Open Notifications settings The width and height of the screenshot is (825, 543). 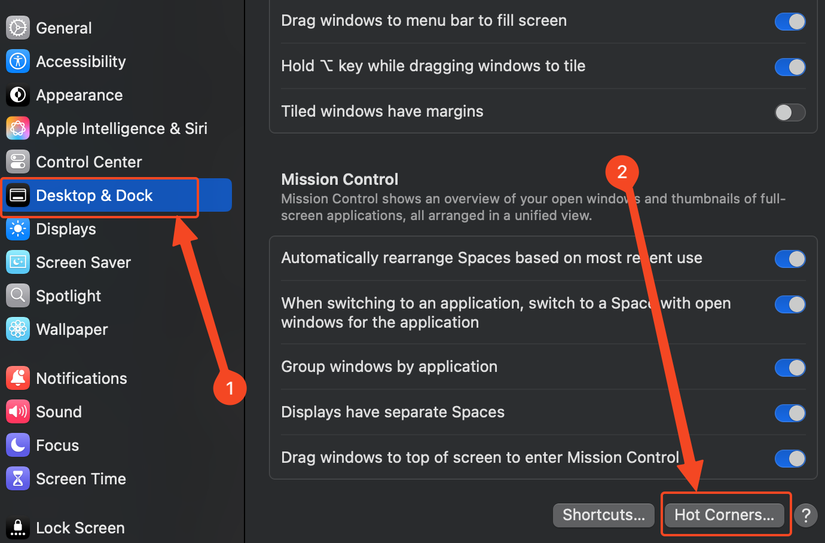(x=117, y=378)
